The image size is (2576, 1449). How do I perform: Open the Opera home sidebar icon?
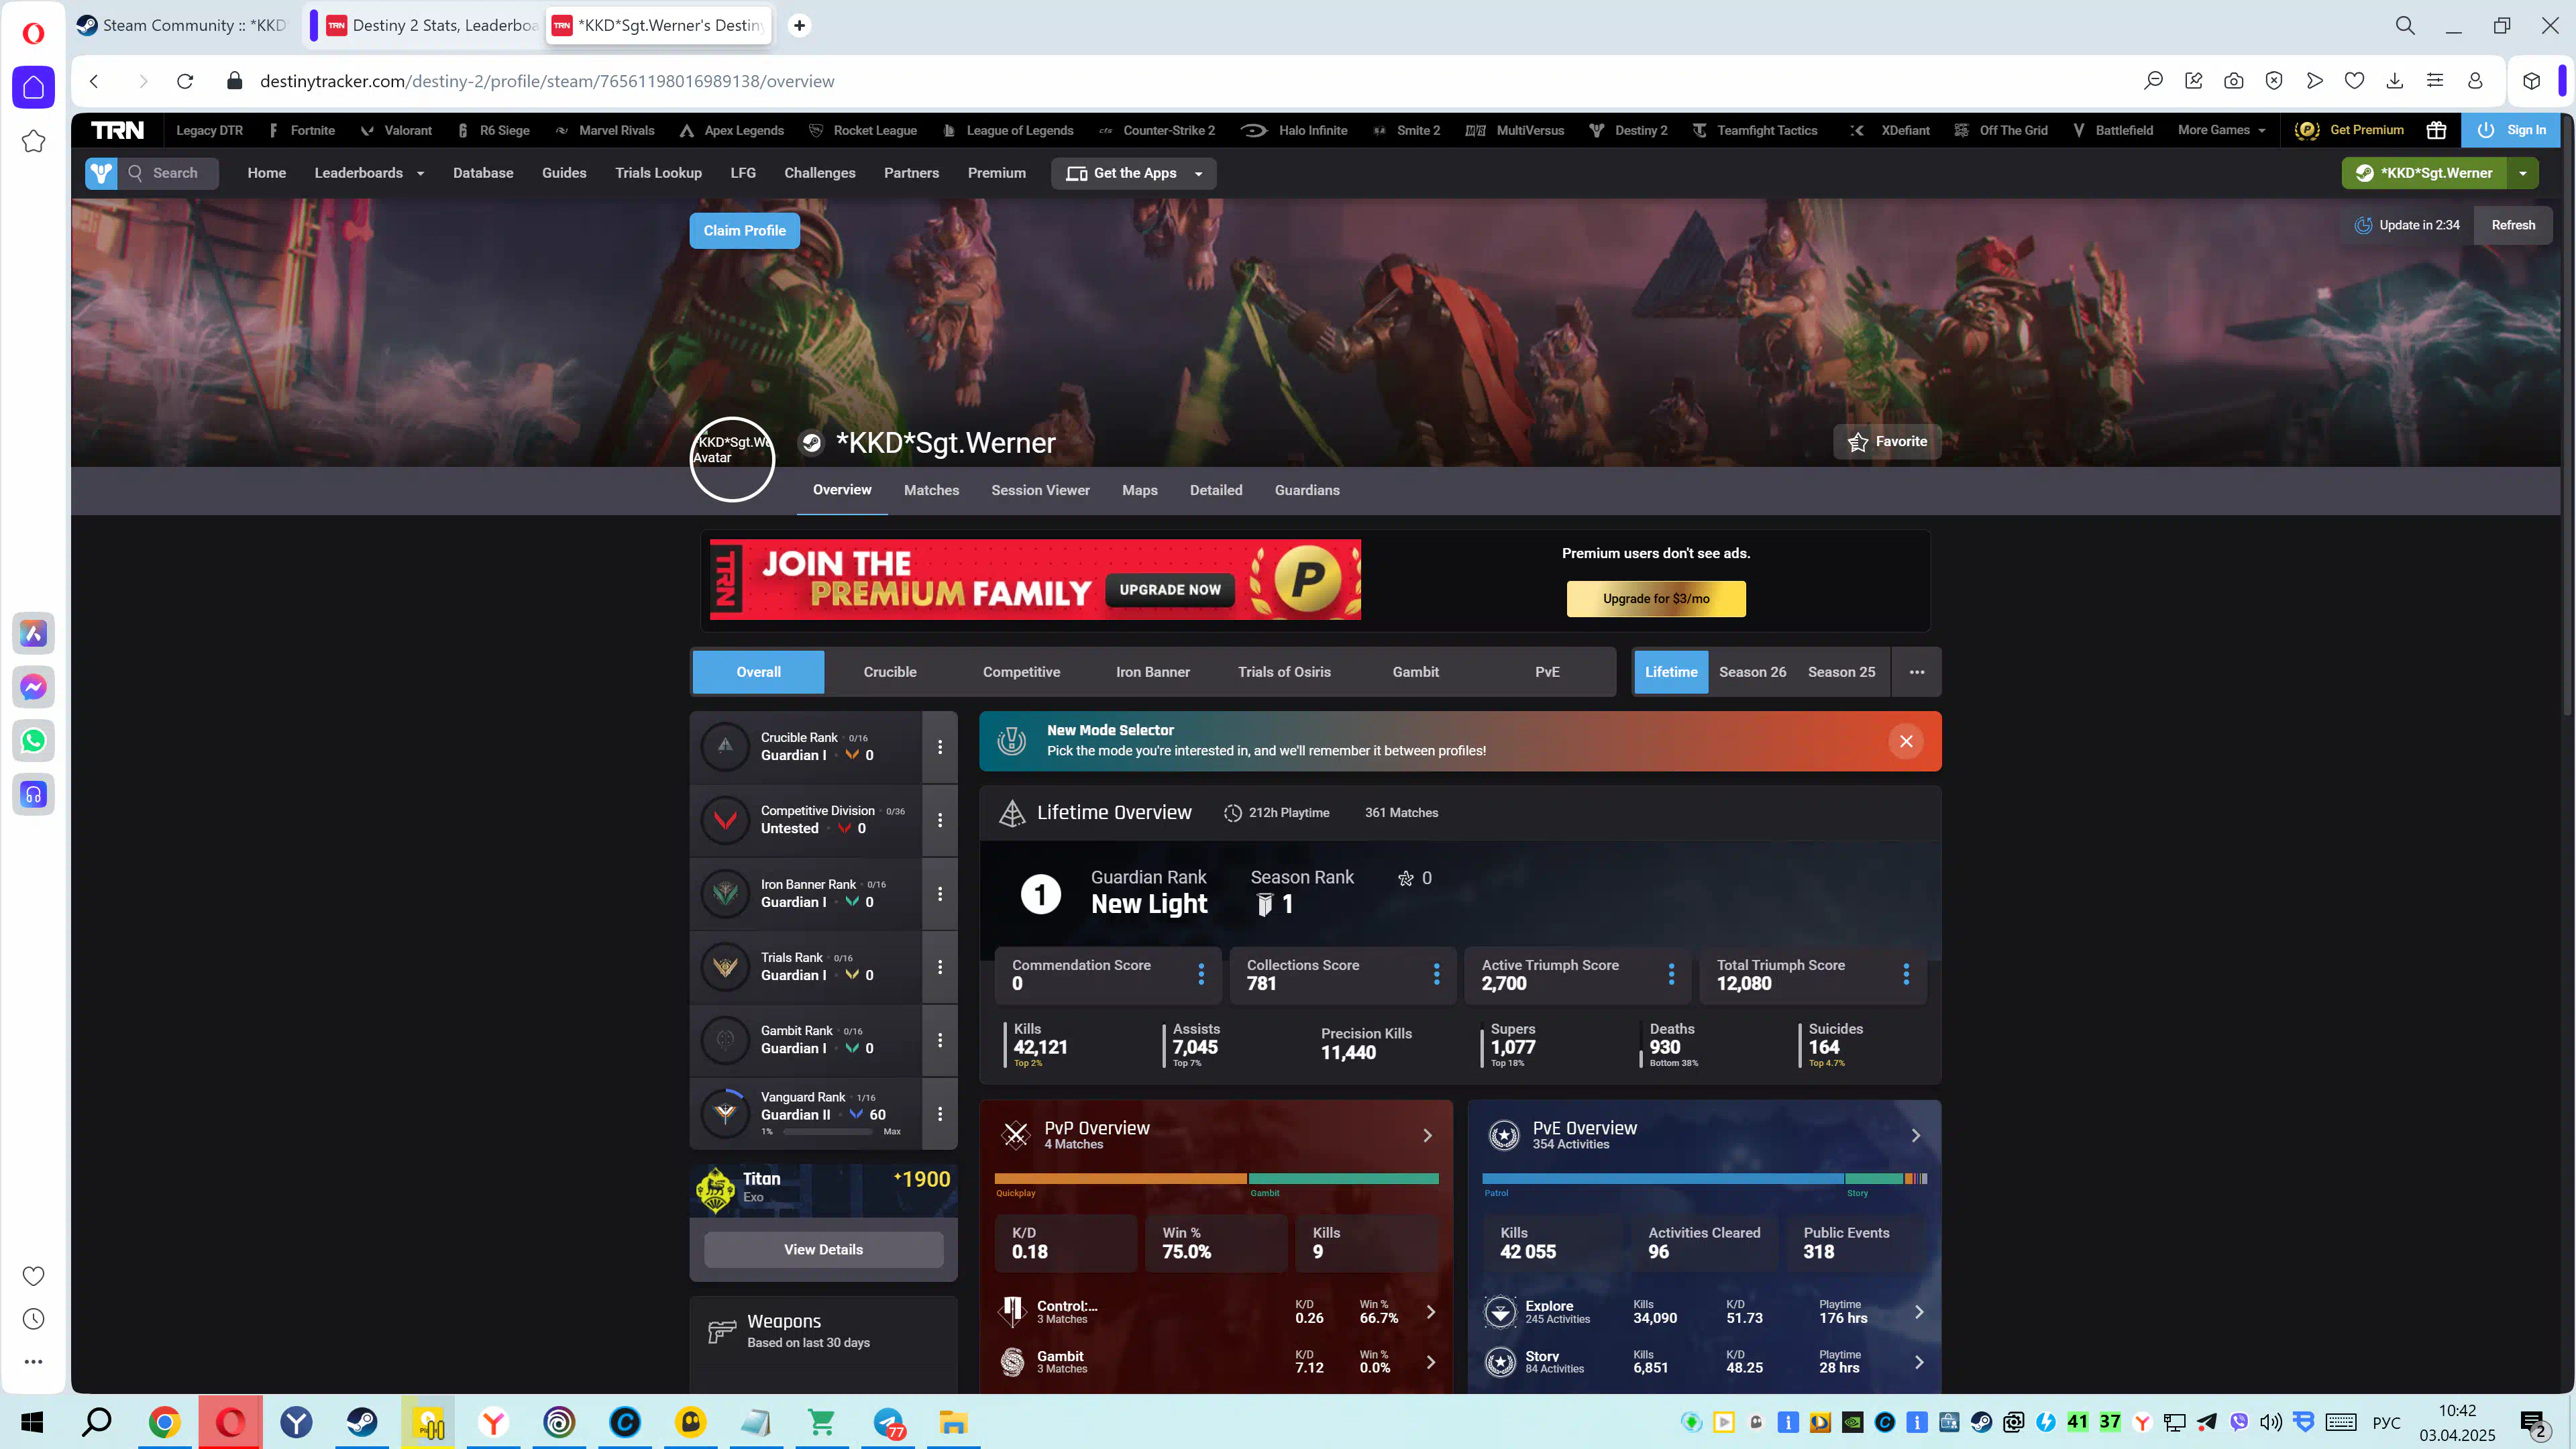[33, 87]
